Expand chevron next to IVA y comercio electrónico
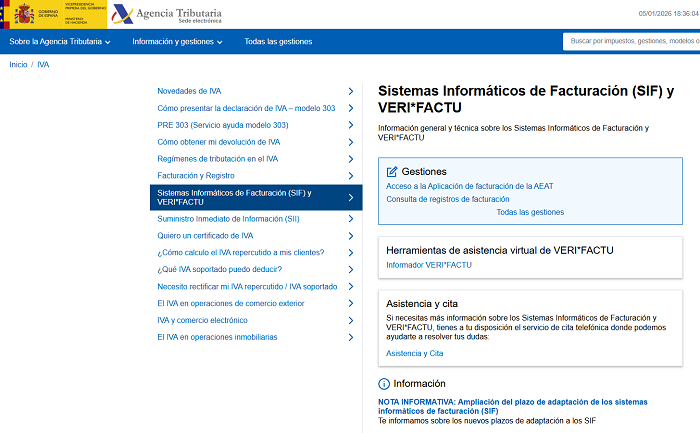700x433 pixels. (x=351, y=321)
